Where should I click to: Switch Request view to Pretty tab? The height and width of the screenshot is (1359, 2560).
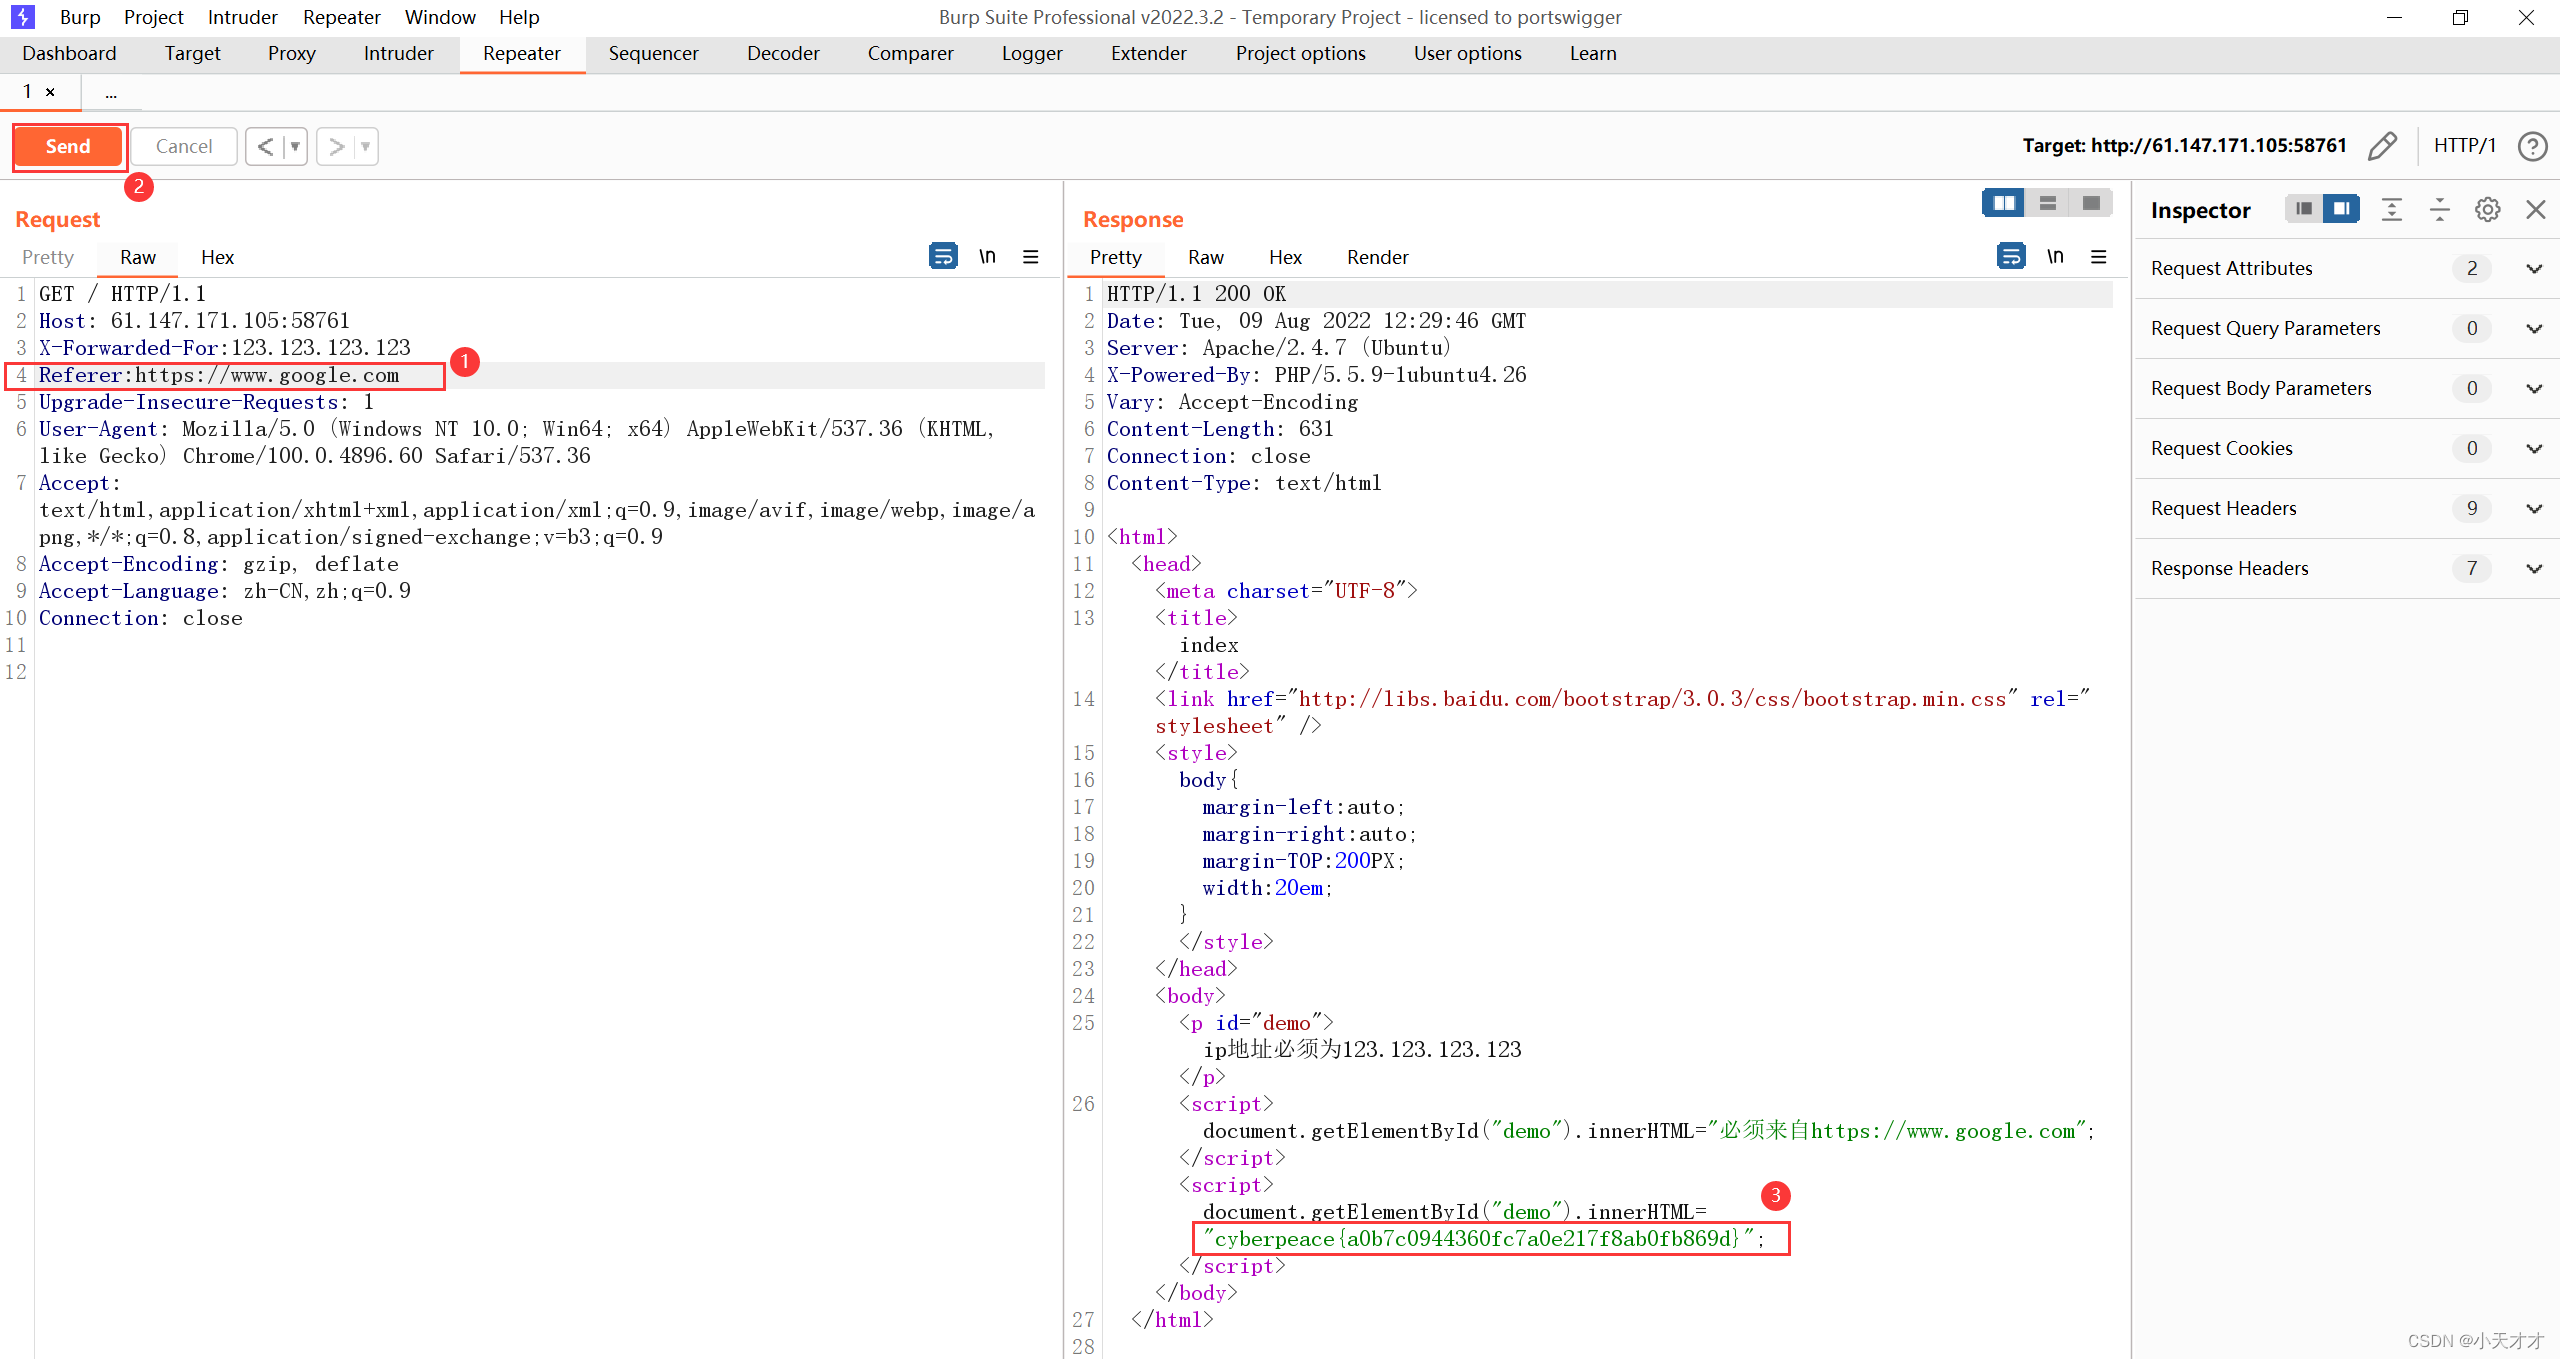(48, 257)
